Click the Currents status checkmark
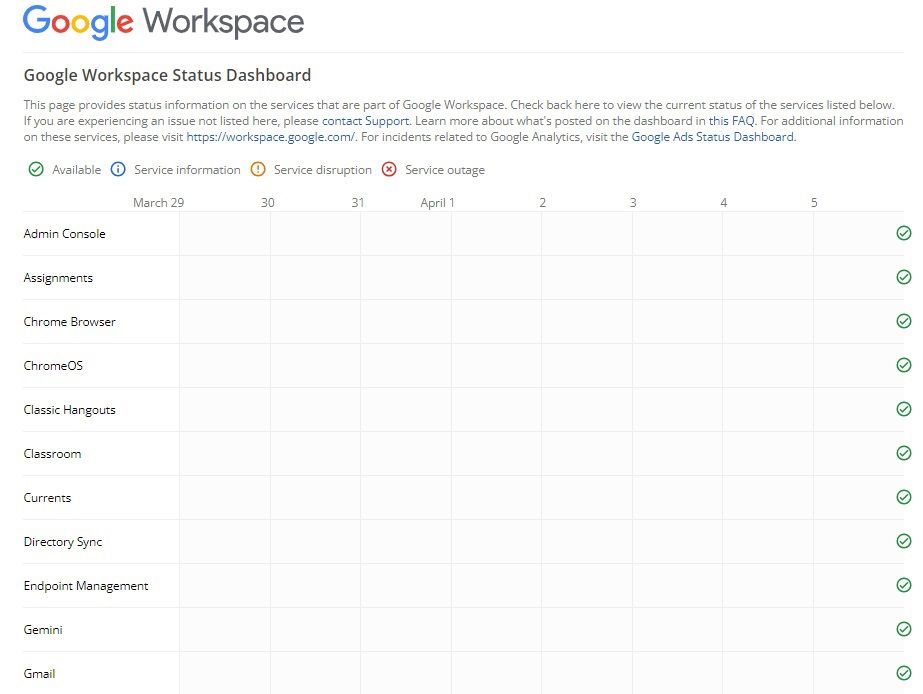 tap(904, 497)
